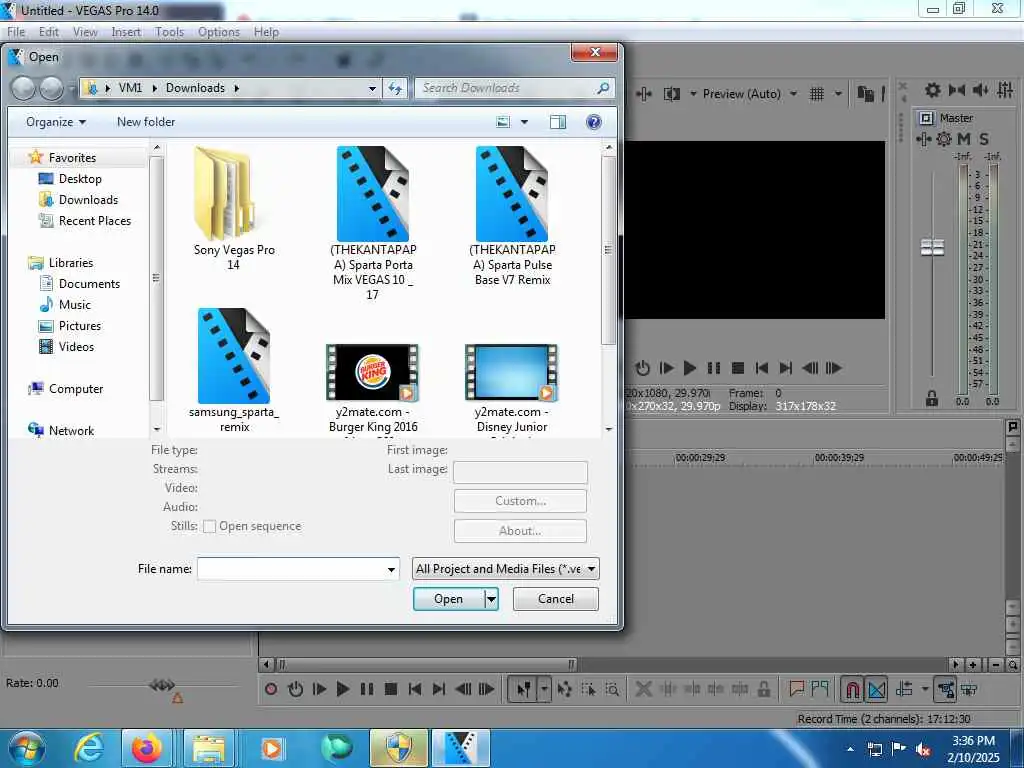Toggle the Master fader lock icon
Viewport: 1024px width, 768px height.
pos(932,398)
